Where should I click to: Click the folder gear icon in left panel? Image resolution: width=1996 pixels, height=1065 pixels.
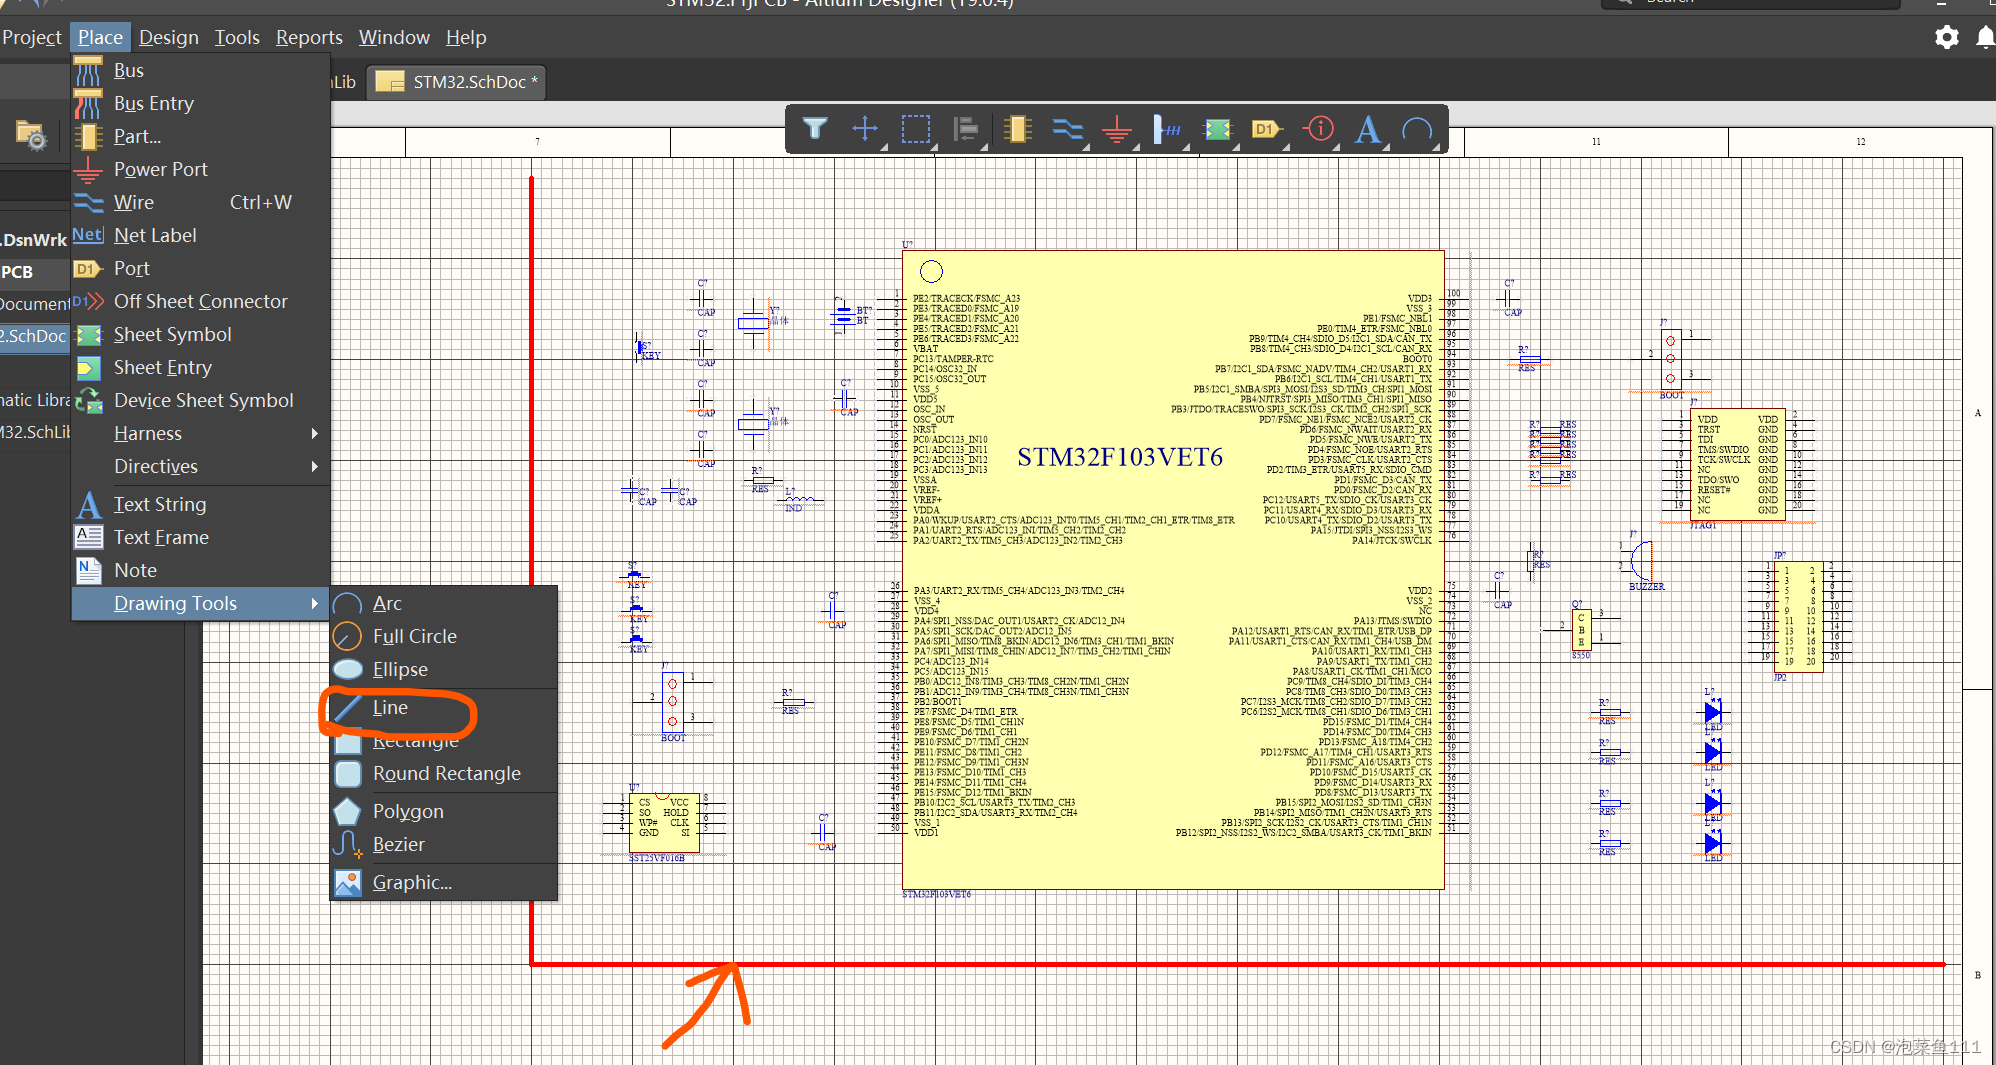coord(31,136)
